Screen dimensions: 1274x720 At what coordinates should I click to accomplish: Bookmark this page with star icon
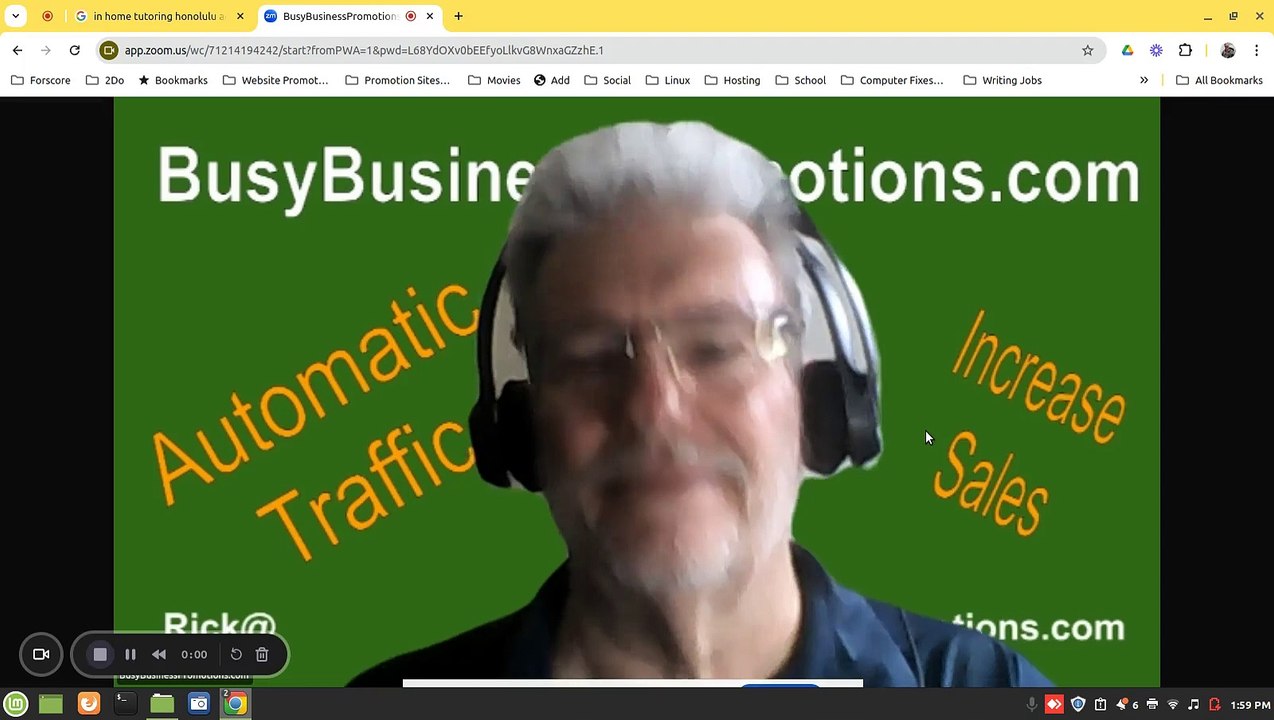pos(1087,50)
